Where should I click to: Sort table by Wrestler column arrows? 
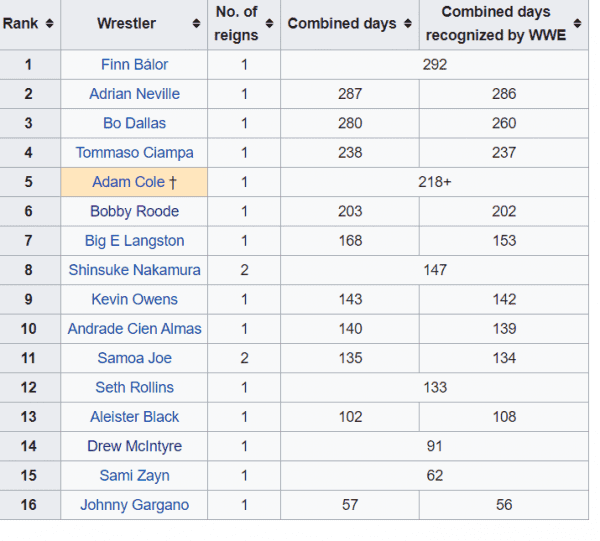coord(195,24)
